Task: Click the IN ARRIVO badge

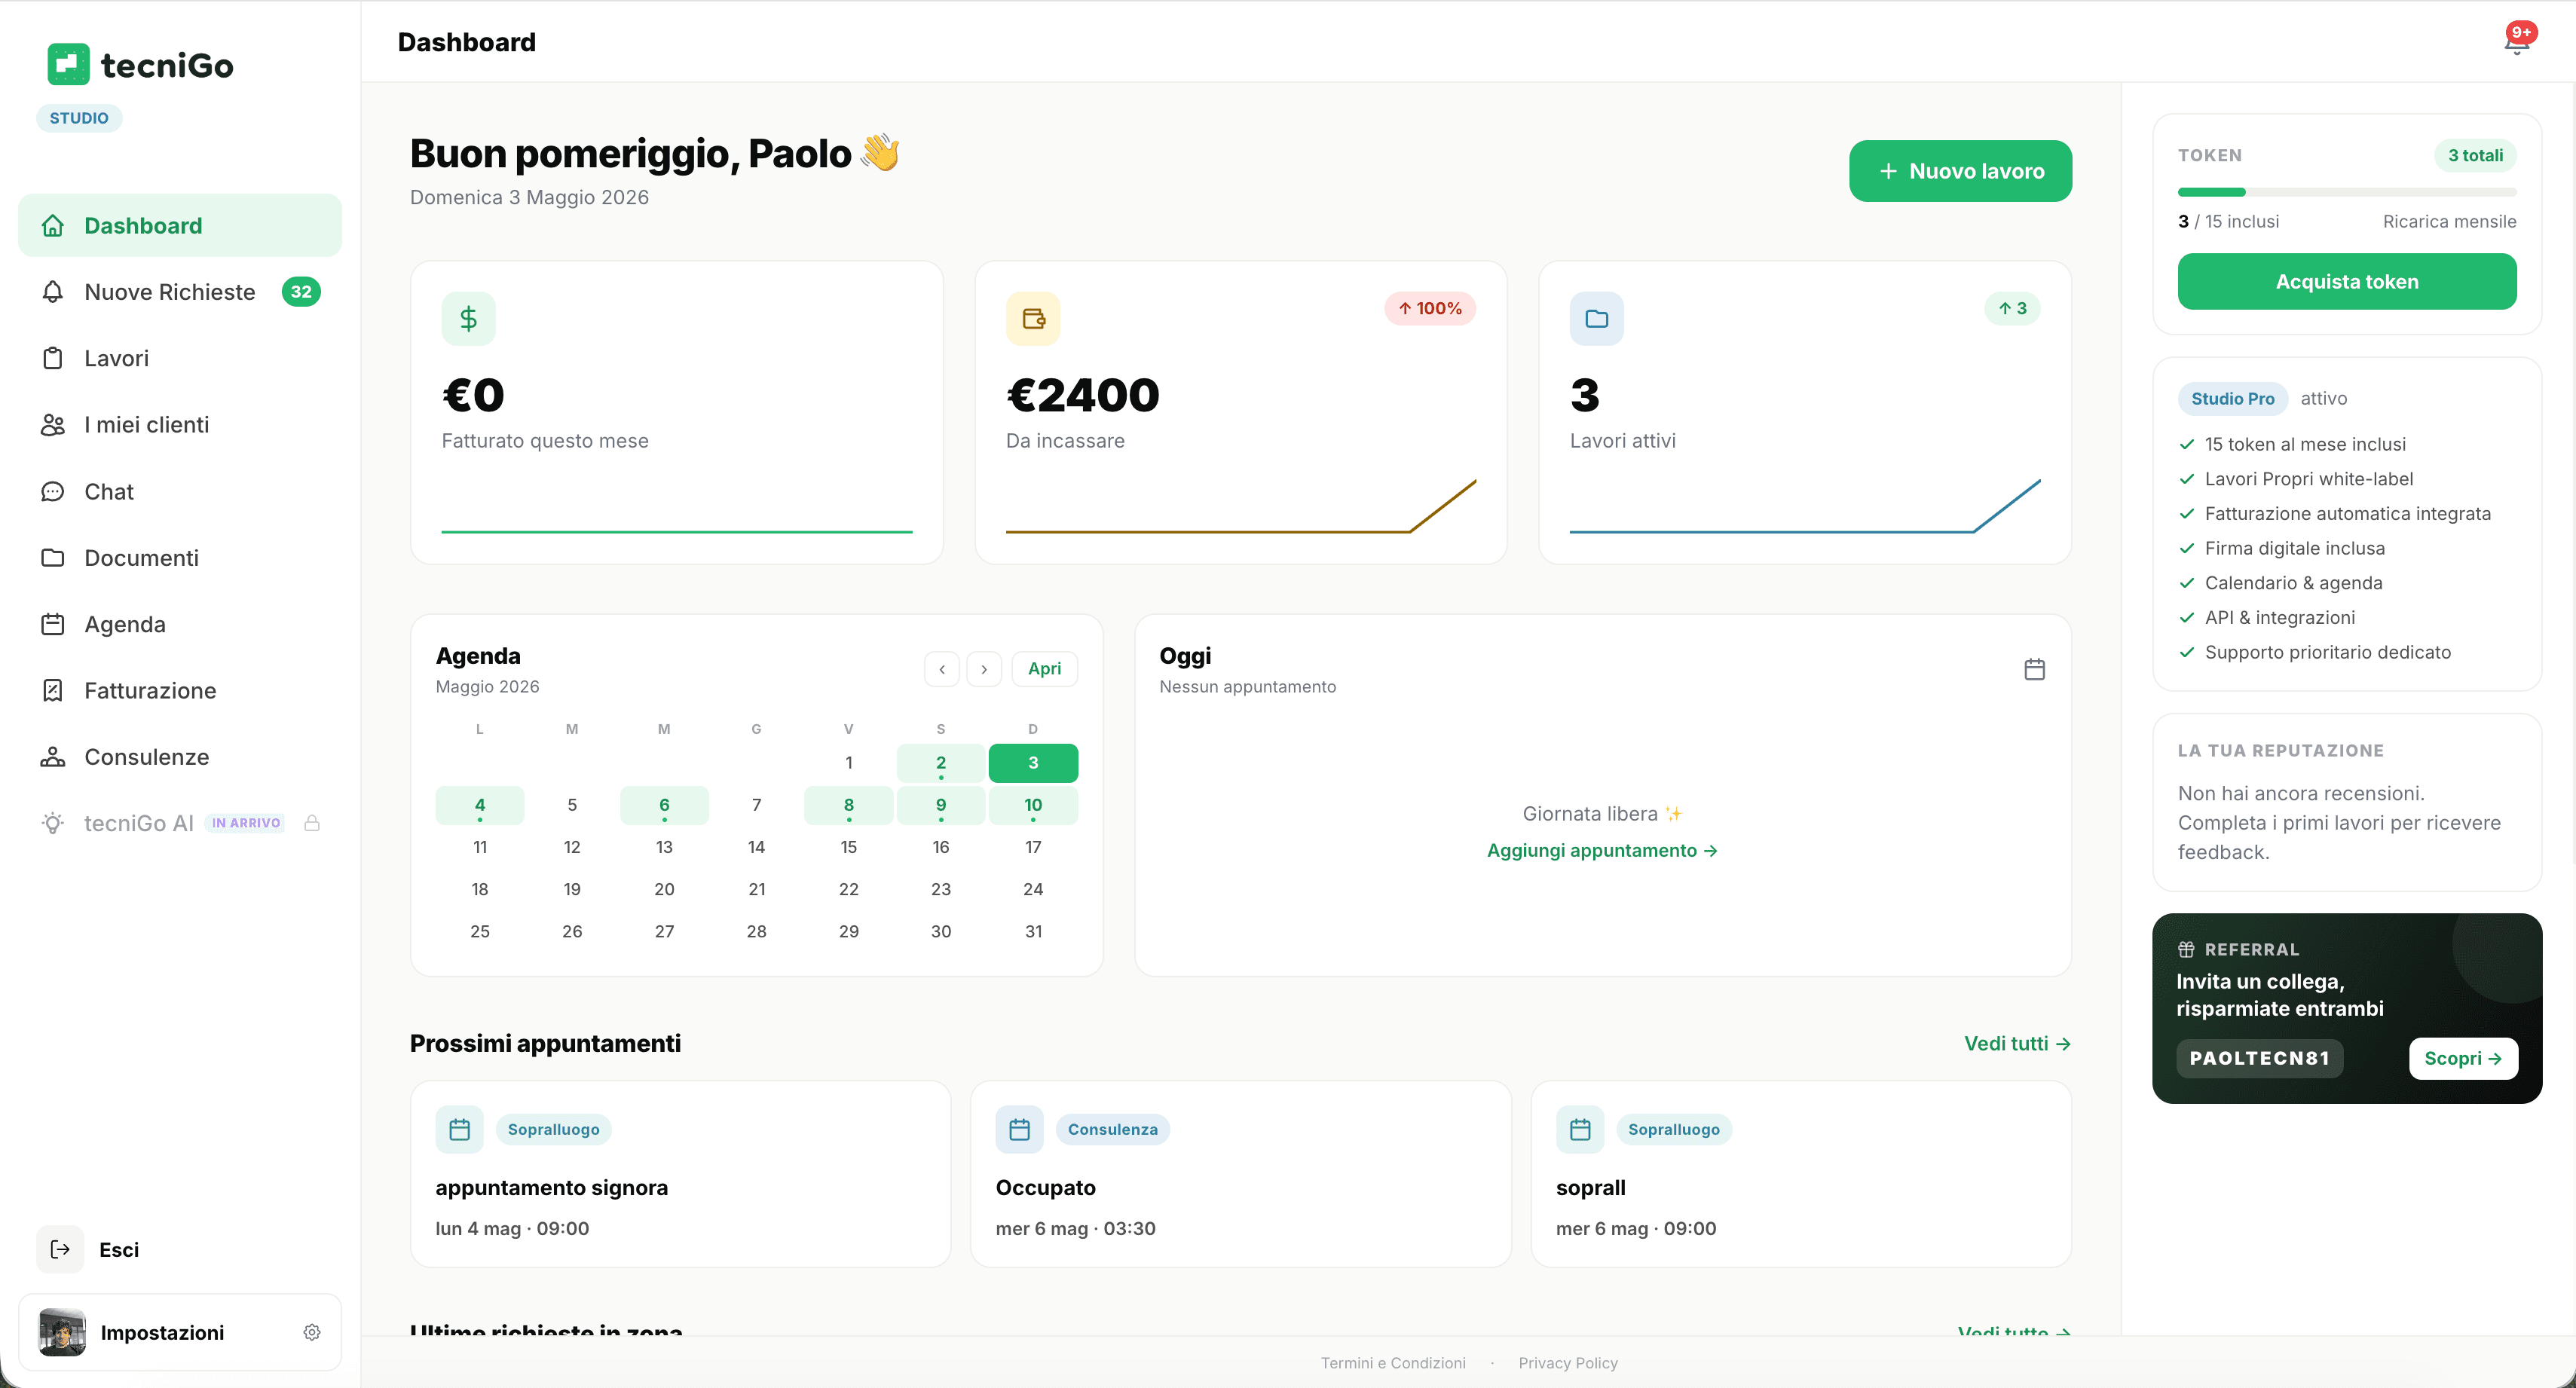Action: [x=246, y=823]
